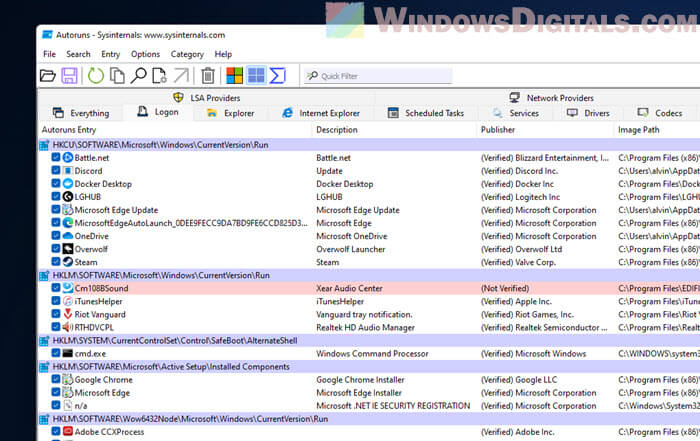Click the Jump to Entry arrow icon

click(x=181, y=76)
